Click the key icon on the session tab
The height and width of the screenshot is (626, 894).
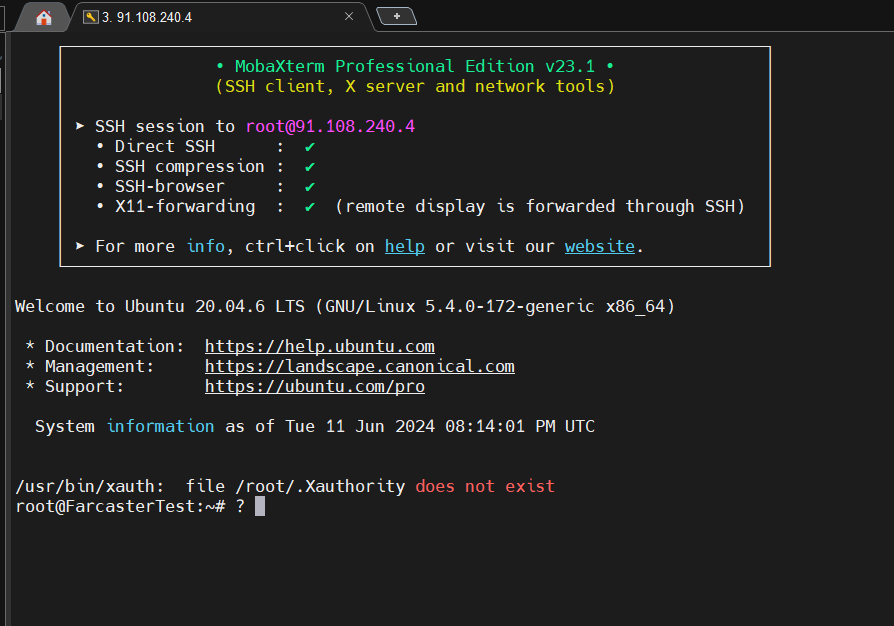click(x=91, y=17)
